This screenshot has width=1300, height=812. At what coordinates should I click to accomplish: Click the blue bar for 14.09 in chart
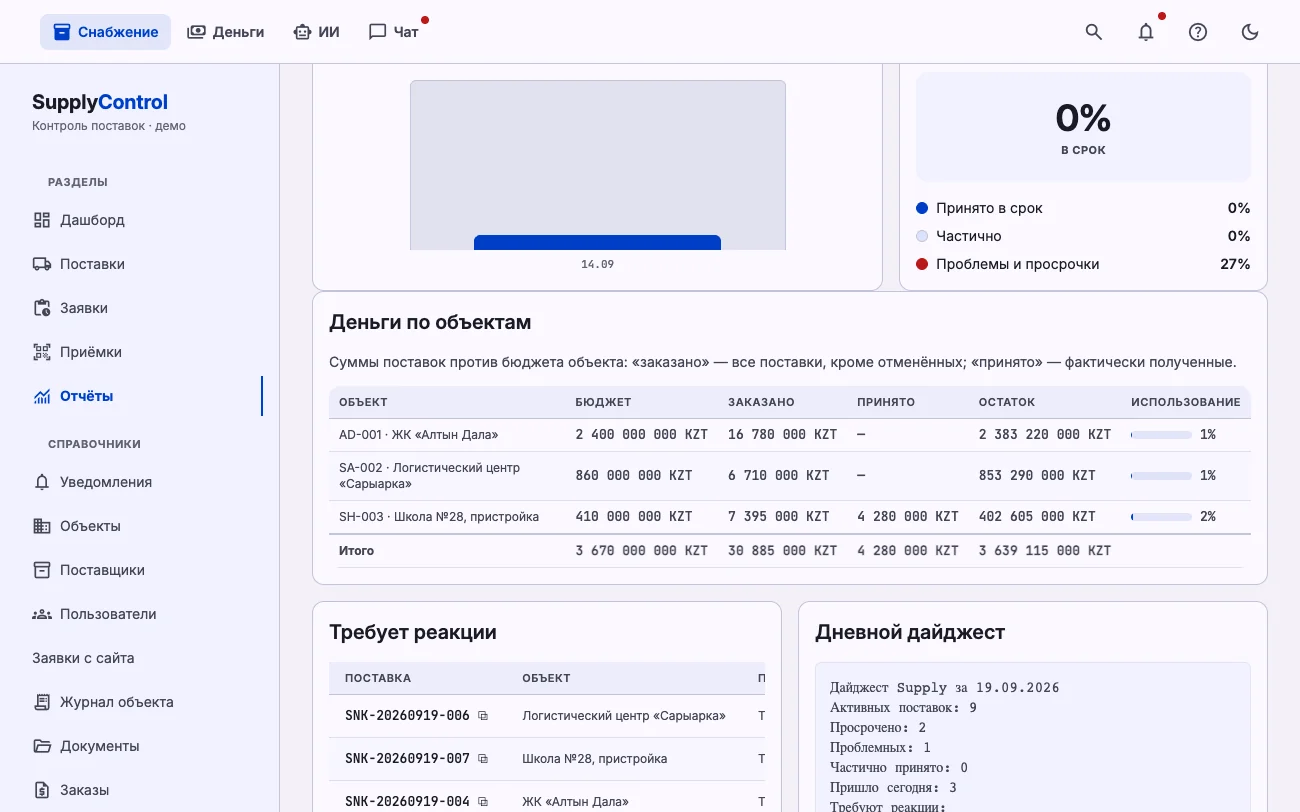point(597,242)
